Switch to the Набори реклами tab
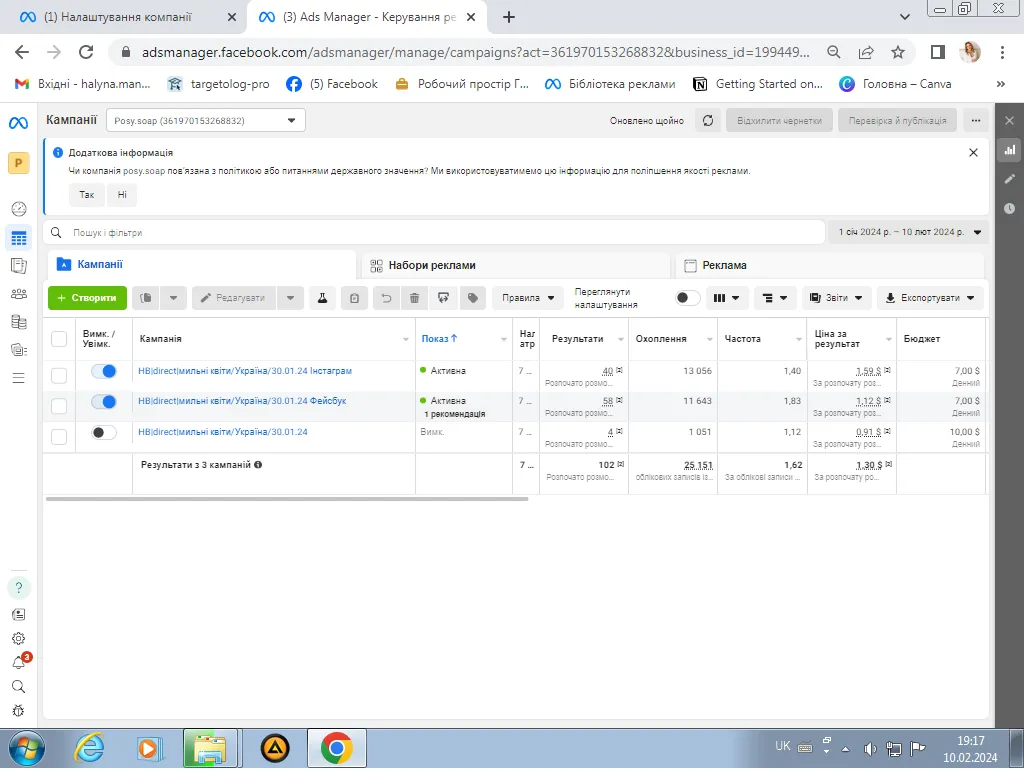The image size is (1024, 772). point(515,265)
